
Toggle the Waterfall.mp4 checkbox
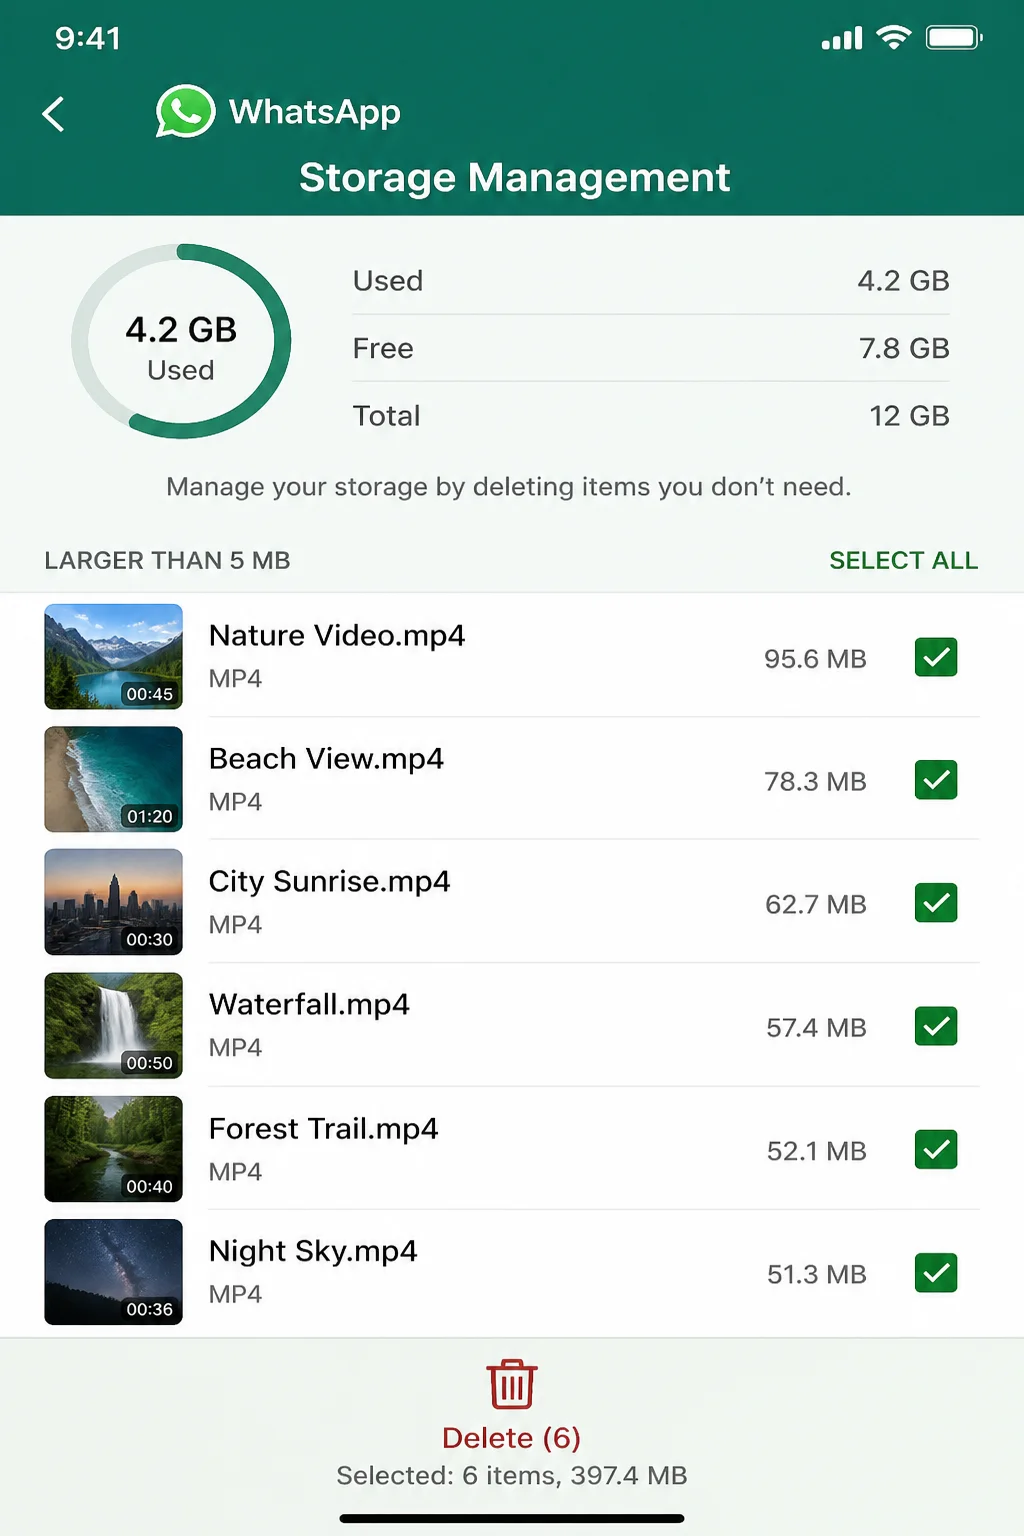[x=936, y=1026]
